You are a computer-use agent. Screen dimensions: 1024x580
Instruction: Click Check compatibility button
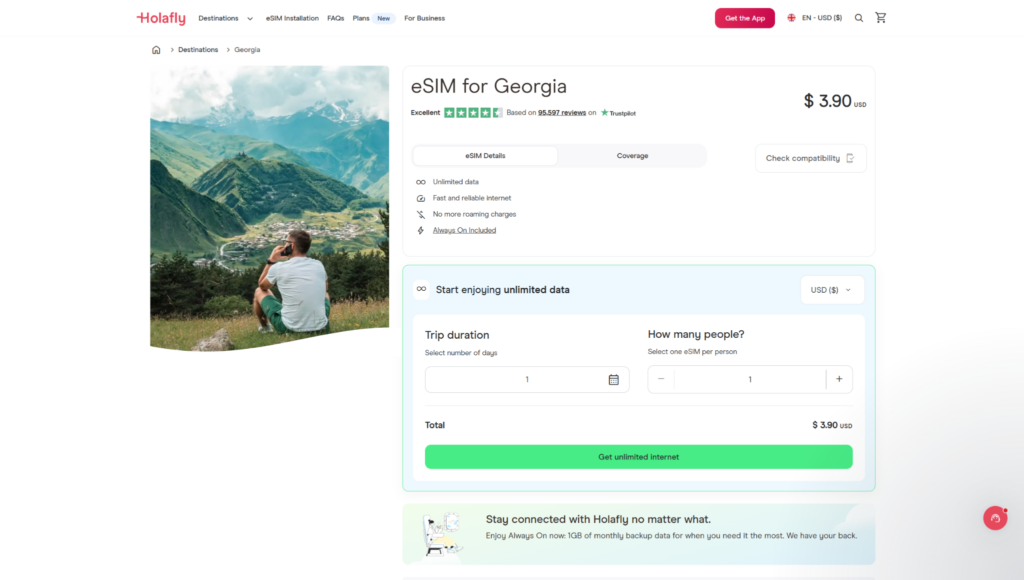click(810, 158)
